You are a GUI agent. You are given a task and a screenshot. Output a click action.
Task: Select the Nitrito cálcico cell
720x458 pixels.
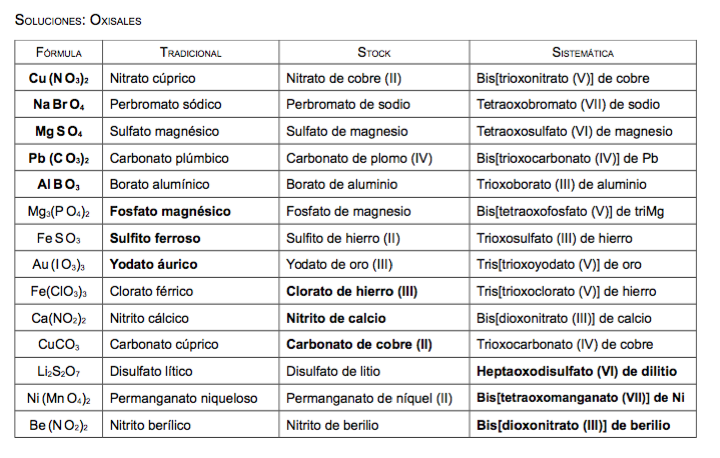tap(191, 317)
